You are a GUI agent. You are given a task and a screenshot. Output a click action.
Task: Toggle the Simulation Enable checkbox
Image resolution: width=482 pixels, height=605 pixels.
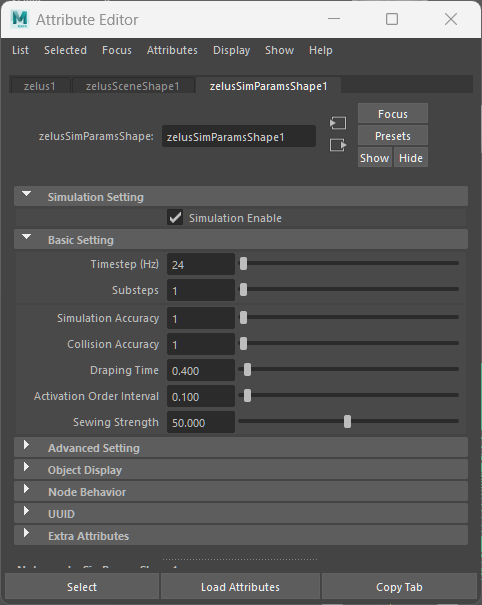(175, 217)
